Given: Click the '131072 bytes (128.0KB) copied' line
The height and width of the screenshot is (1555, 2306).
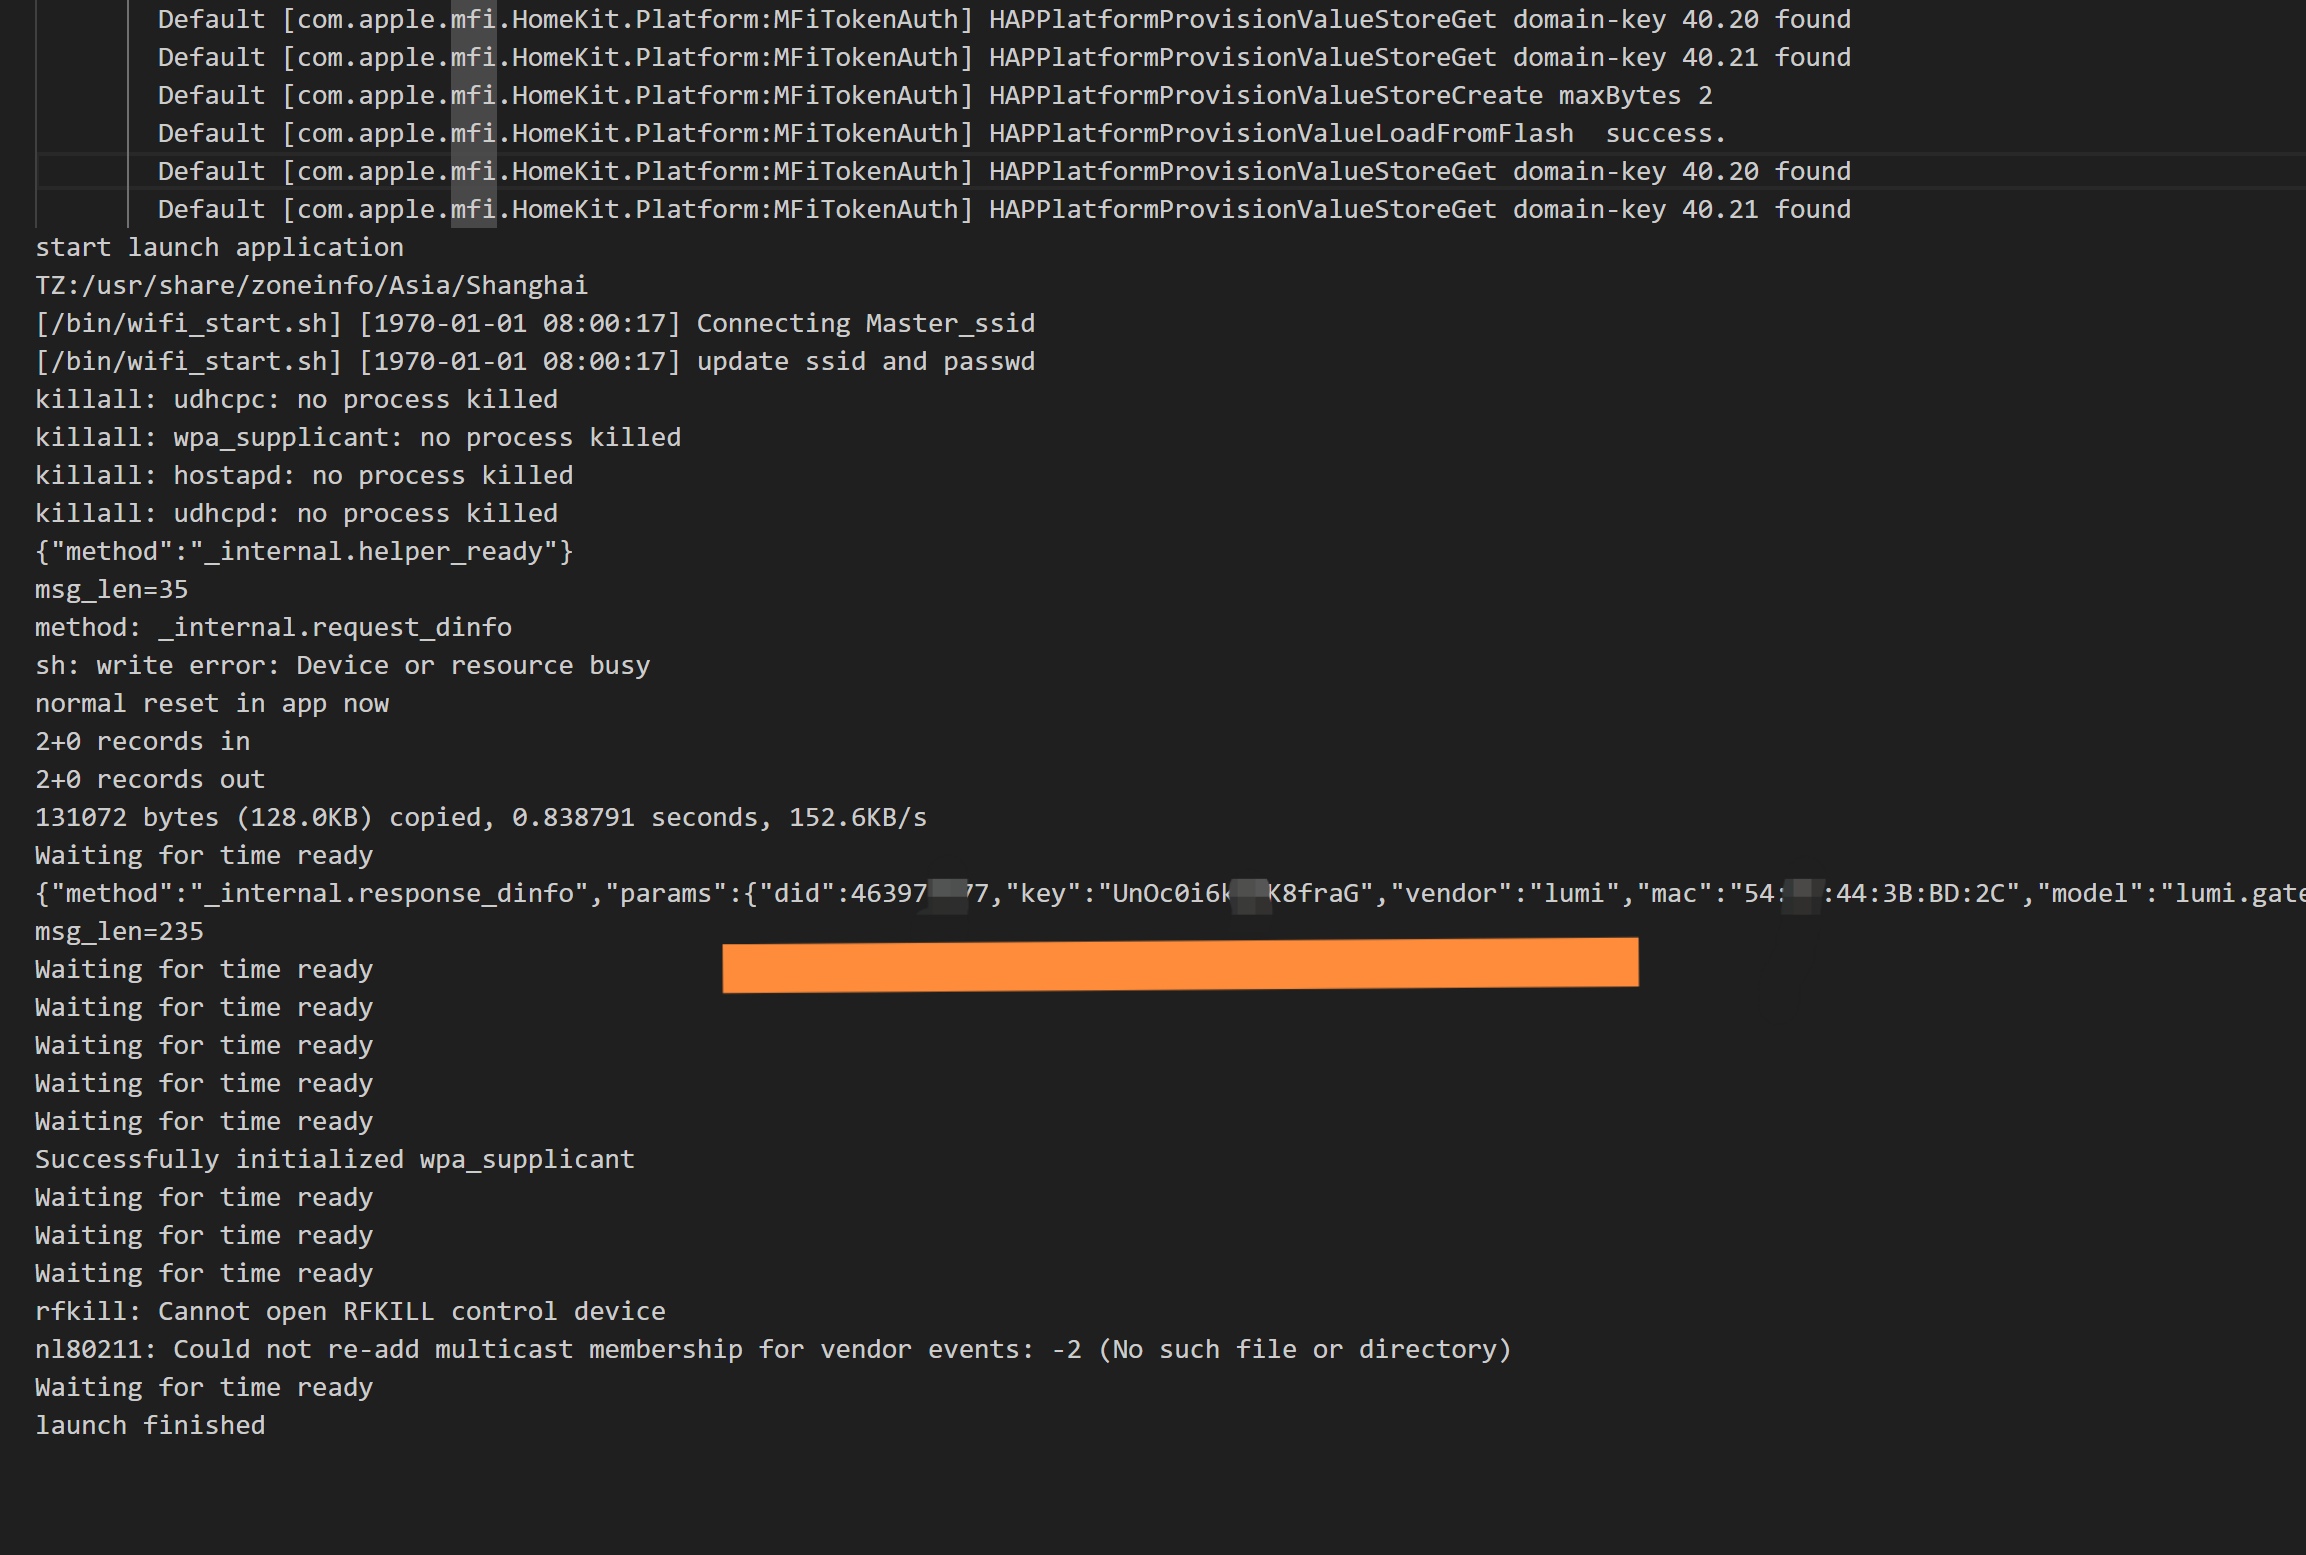Looking at the screenshot, I should pos(480,817).
